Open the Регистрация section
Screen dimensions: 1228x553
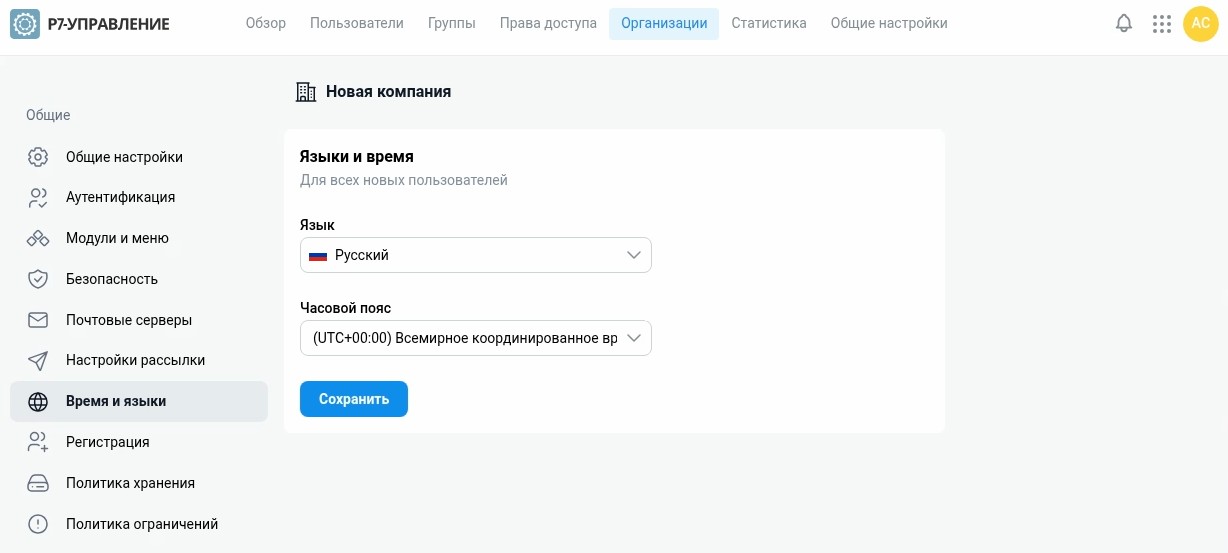coord(139,442)
